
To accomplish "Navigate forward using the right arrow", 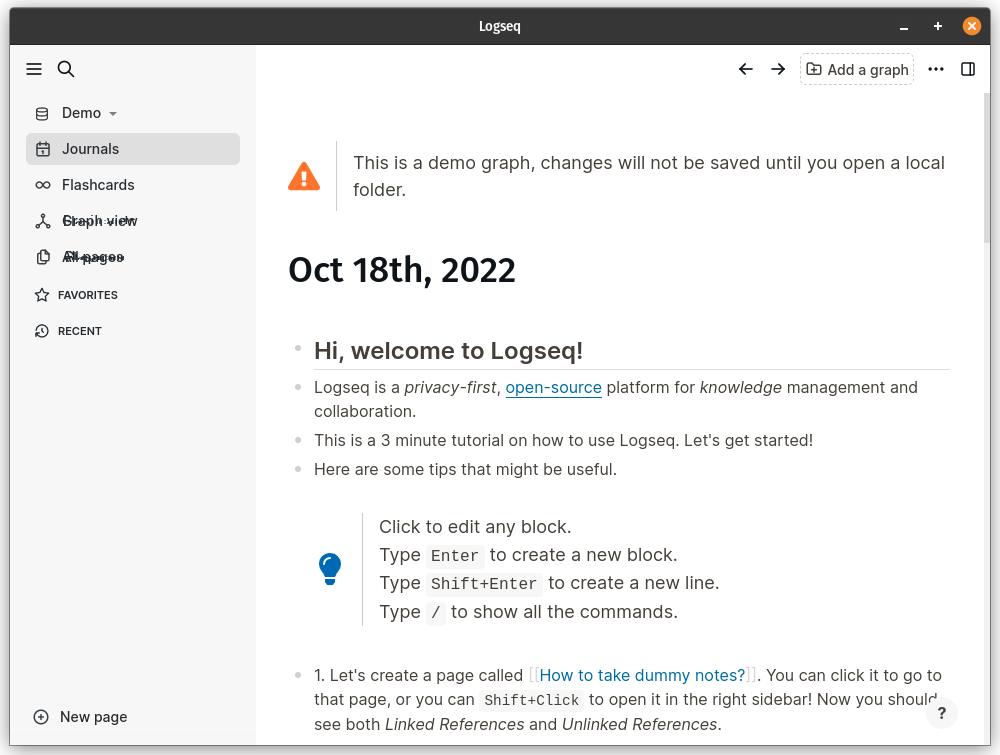I will tap(778, 69).
